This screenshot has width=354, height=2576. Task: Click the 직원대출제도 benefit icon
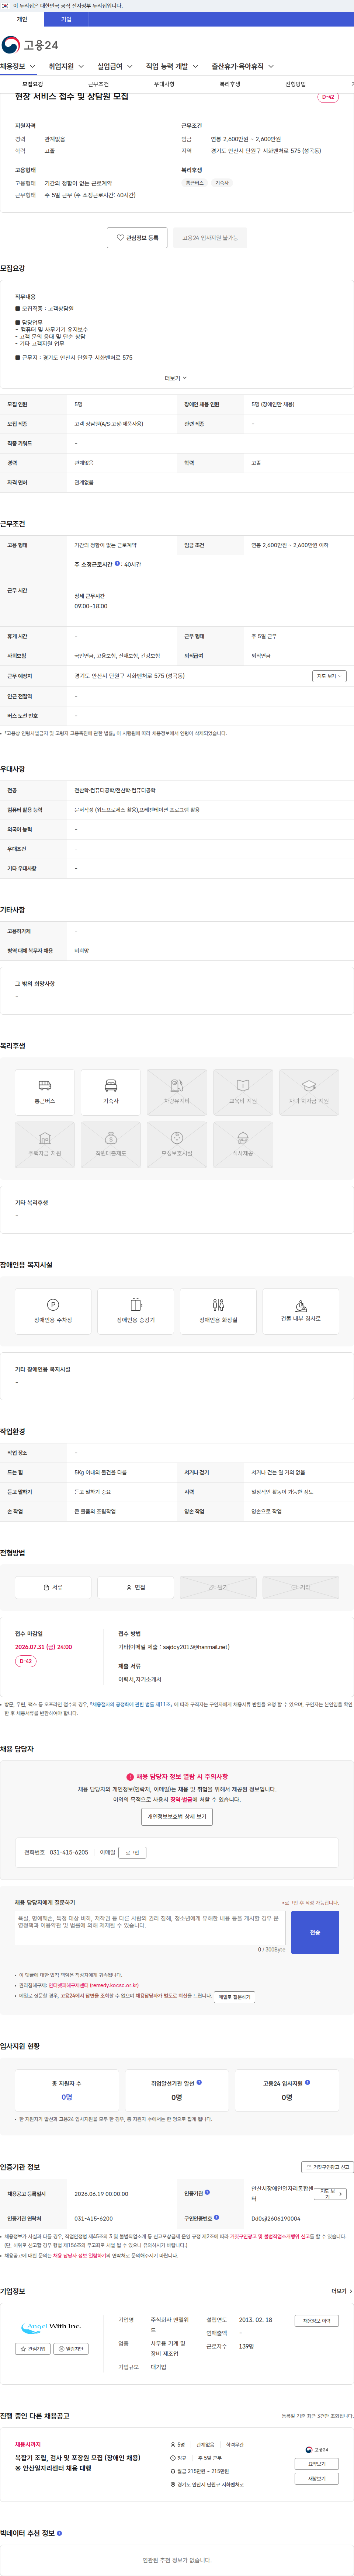pyautogui.click(x=111, y=1145)
